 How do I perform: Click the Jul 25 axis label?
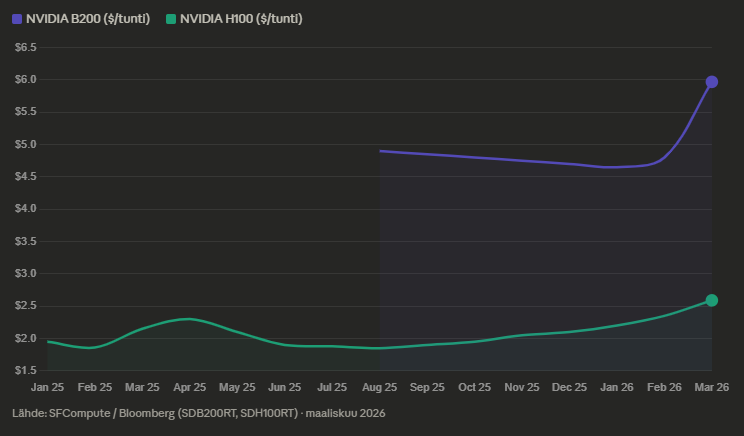pyautogui.click(x=332, y=387)
